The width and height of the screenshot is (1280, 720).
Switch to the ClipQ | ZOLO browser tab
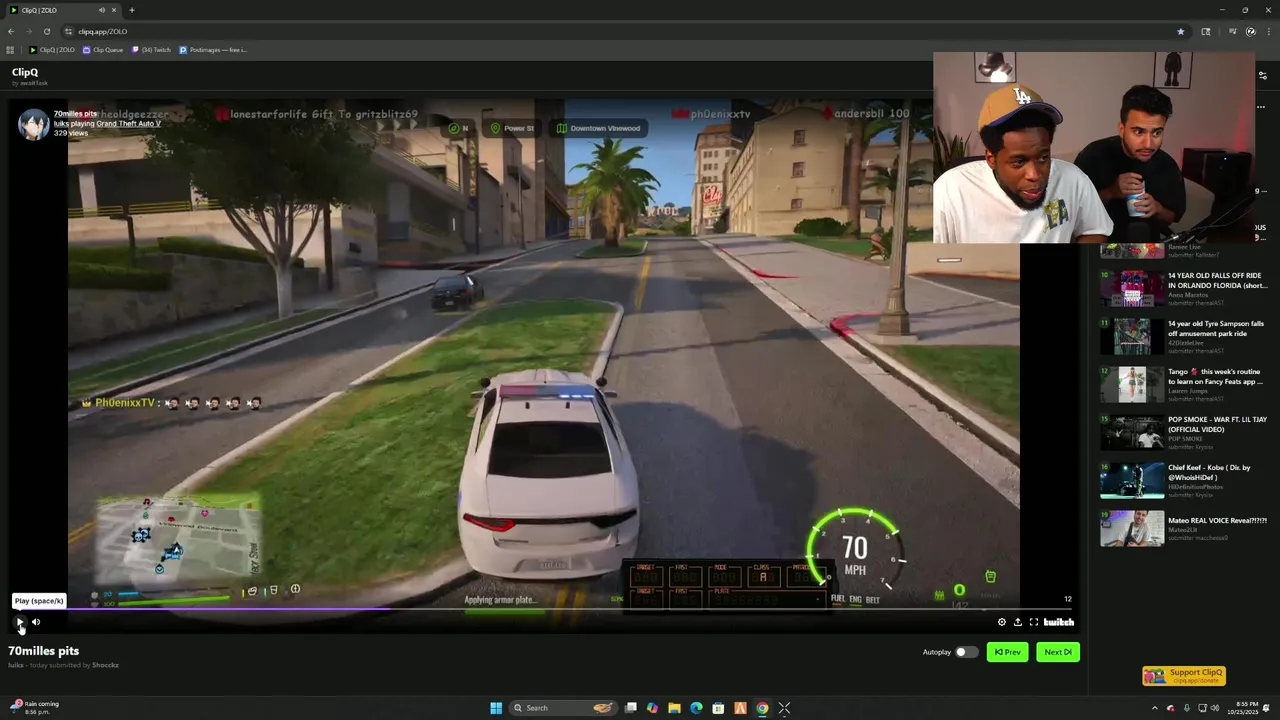tap(62, 10)
